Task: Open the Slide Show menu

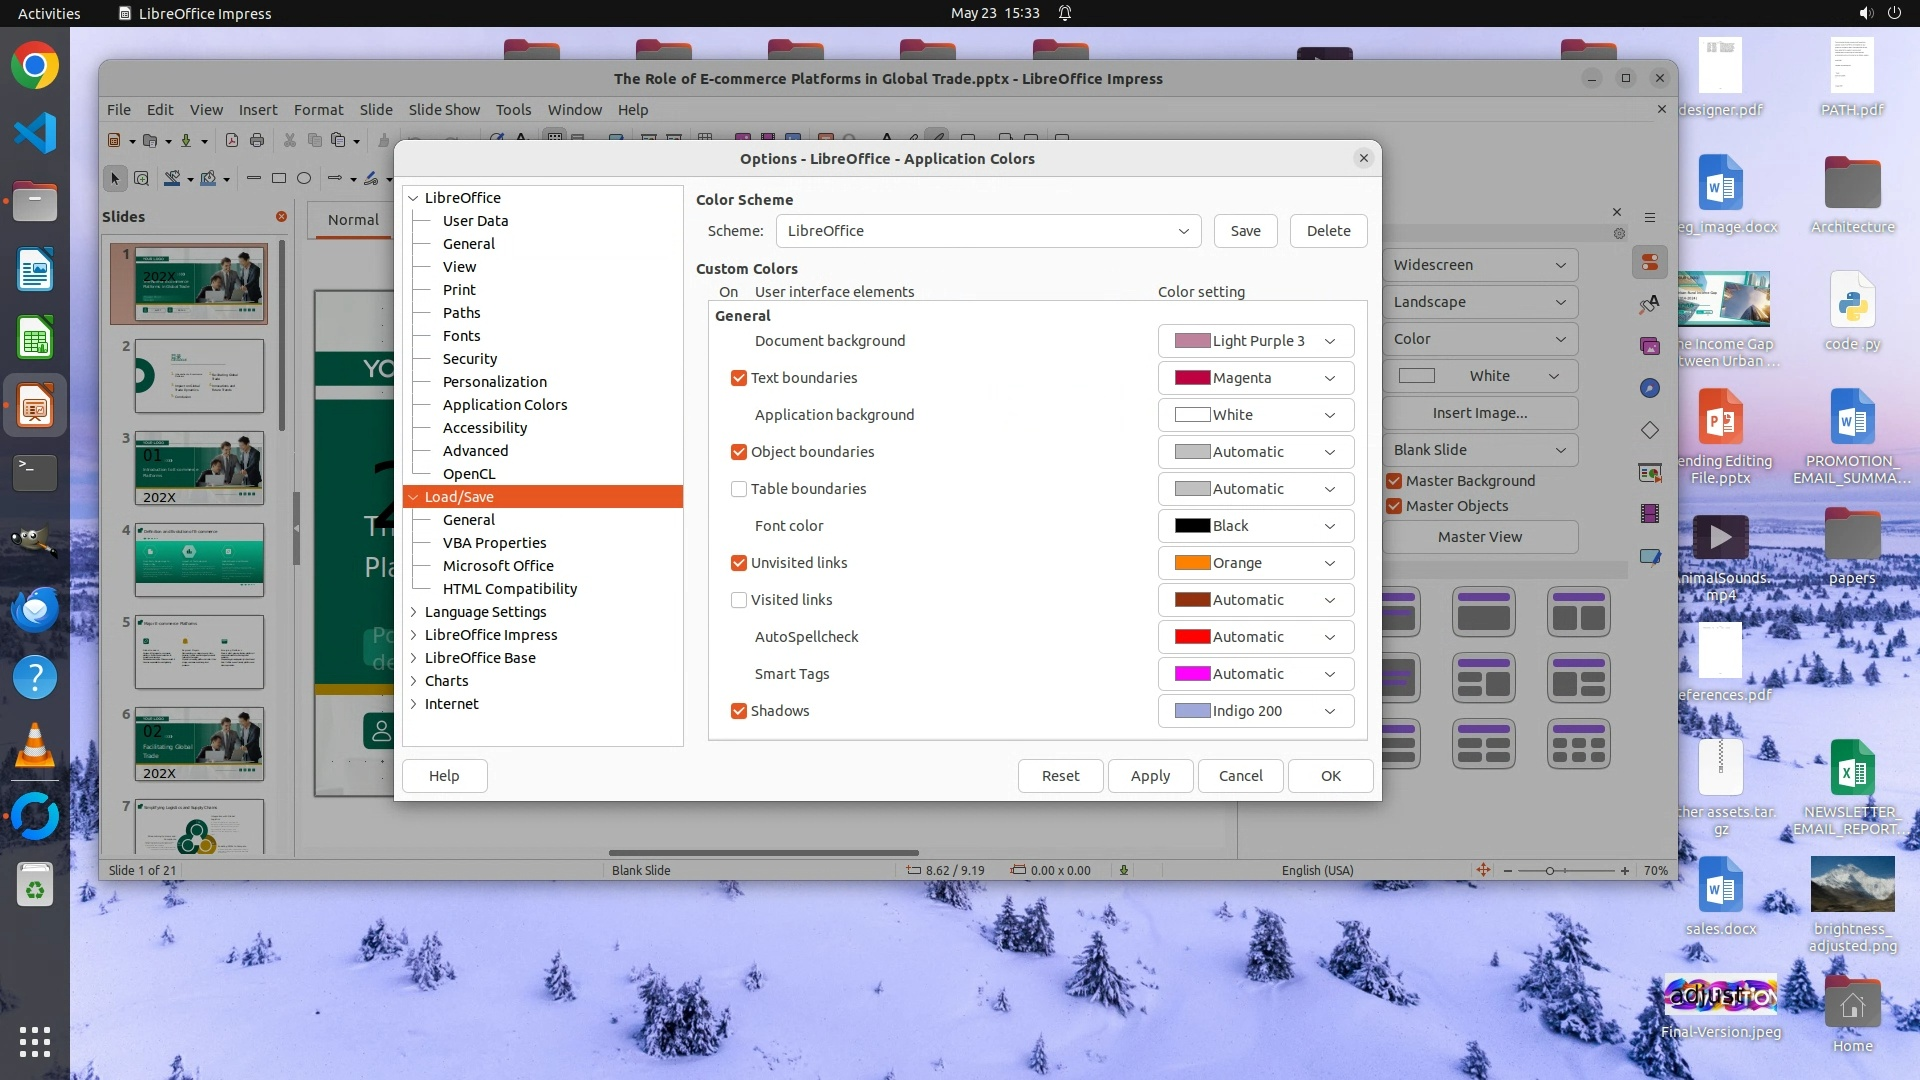Action: click(444, 110)
